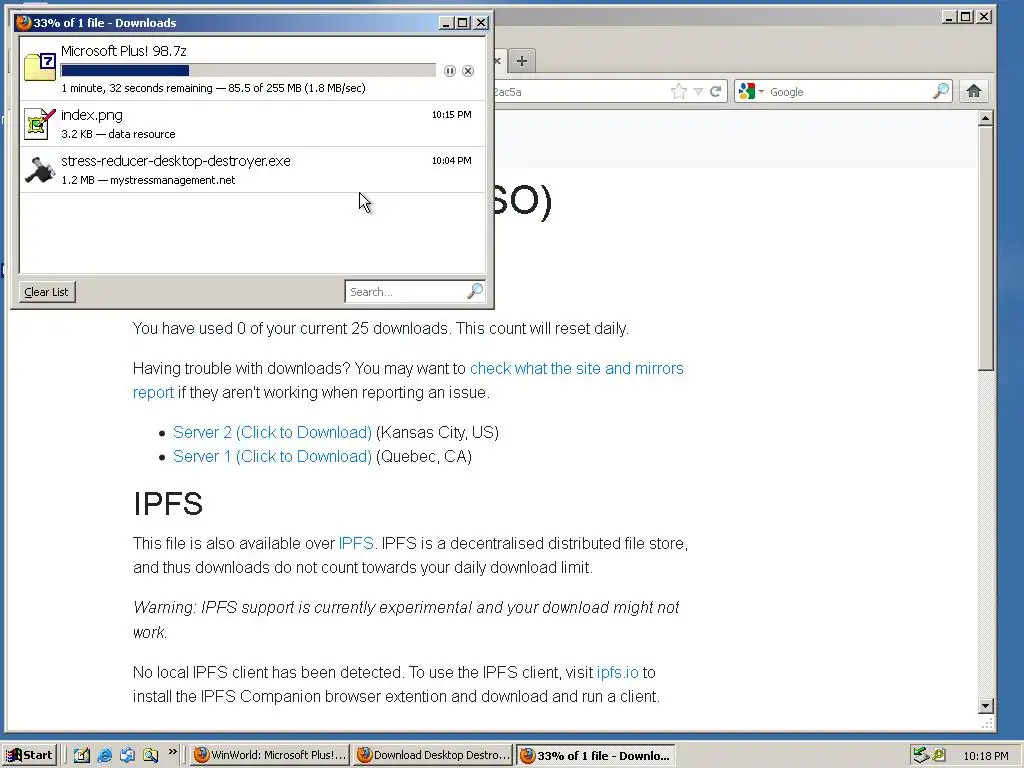Image resolution: width=1024 pixels, height=768 pixels.
Task: Switch to WinWorld: Microsoft Plus! taskbar window
Action: 270,755
